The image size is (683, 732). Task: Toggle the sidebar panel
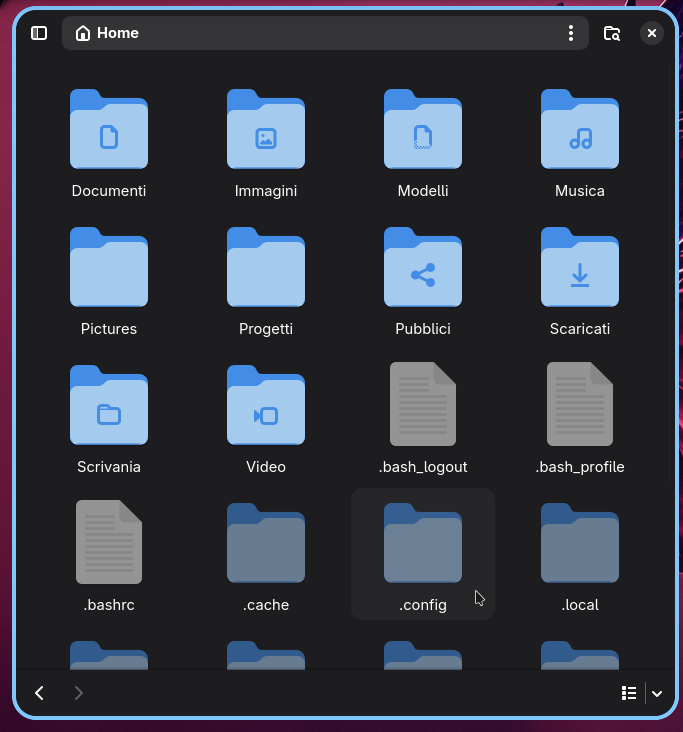(x=39, y=33)
